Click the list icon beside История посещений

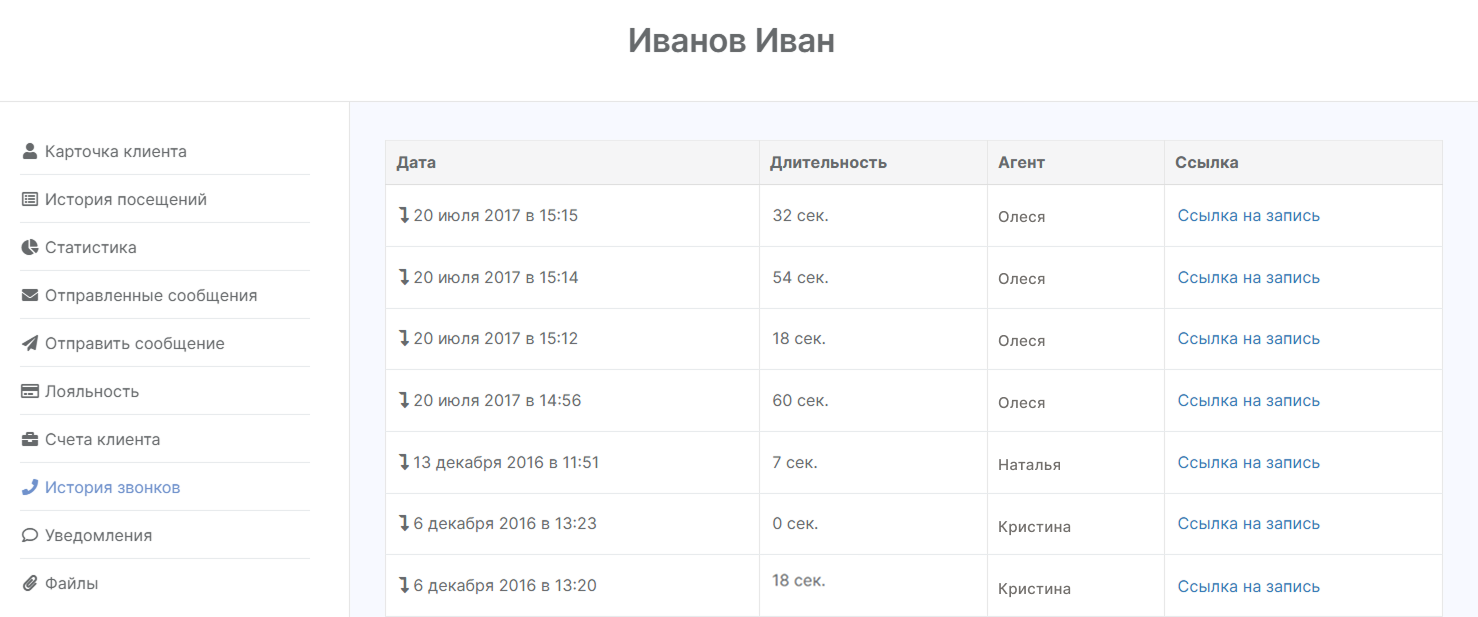30,200
